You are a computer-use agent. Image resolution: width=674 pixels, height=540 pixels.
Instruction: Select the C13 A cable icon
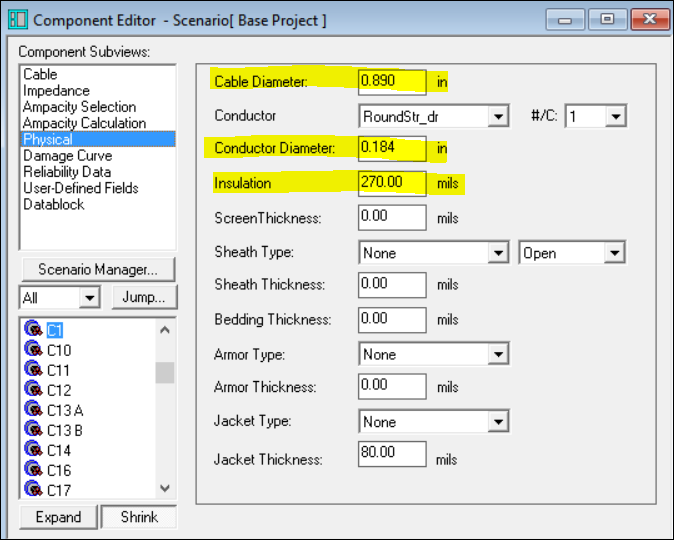(x=32, y=409)
